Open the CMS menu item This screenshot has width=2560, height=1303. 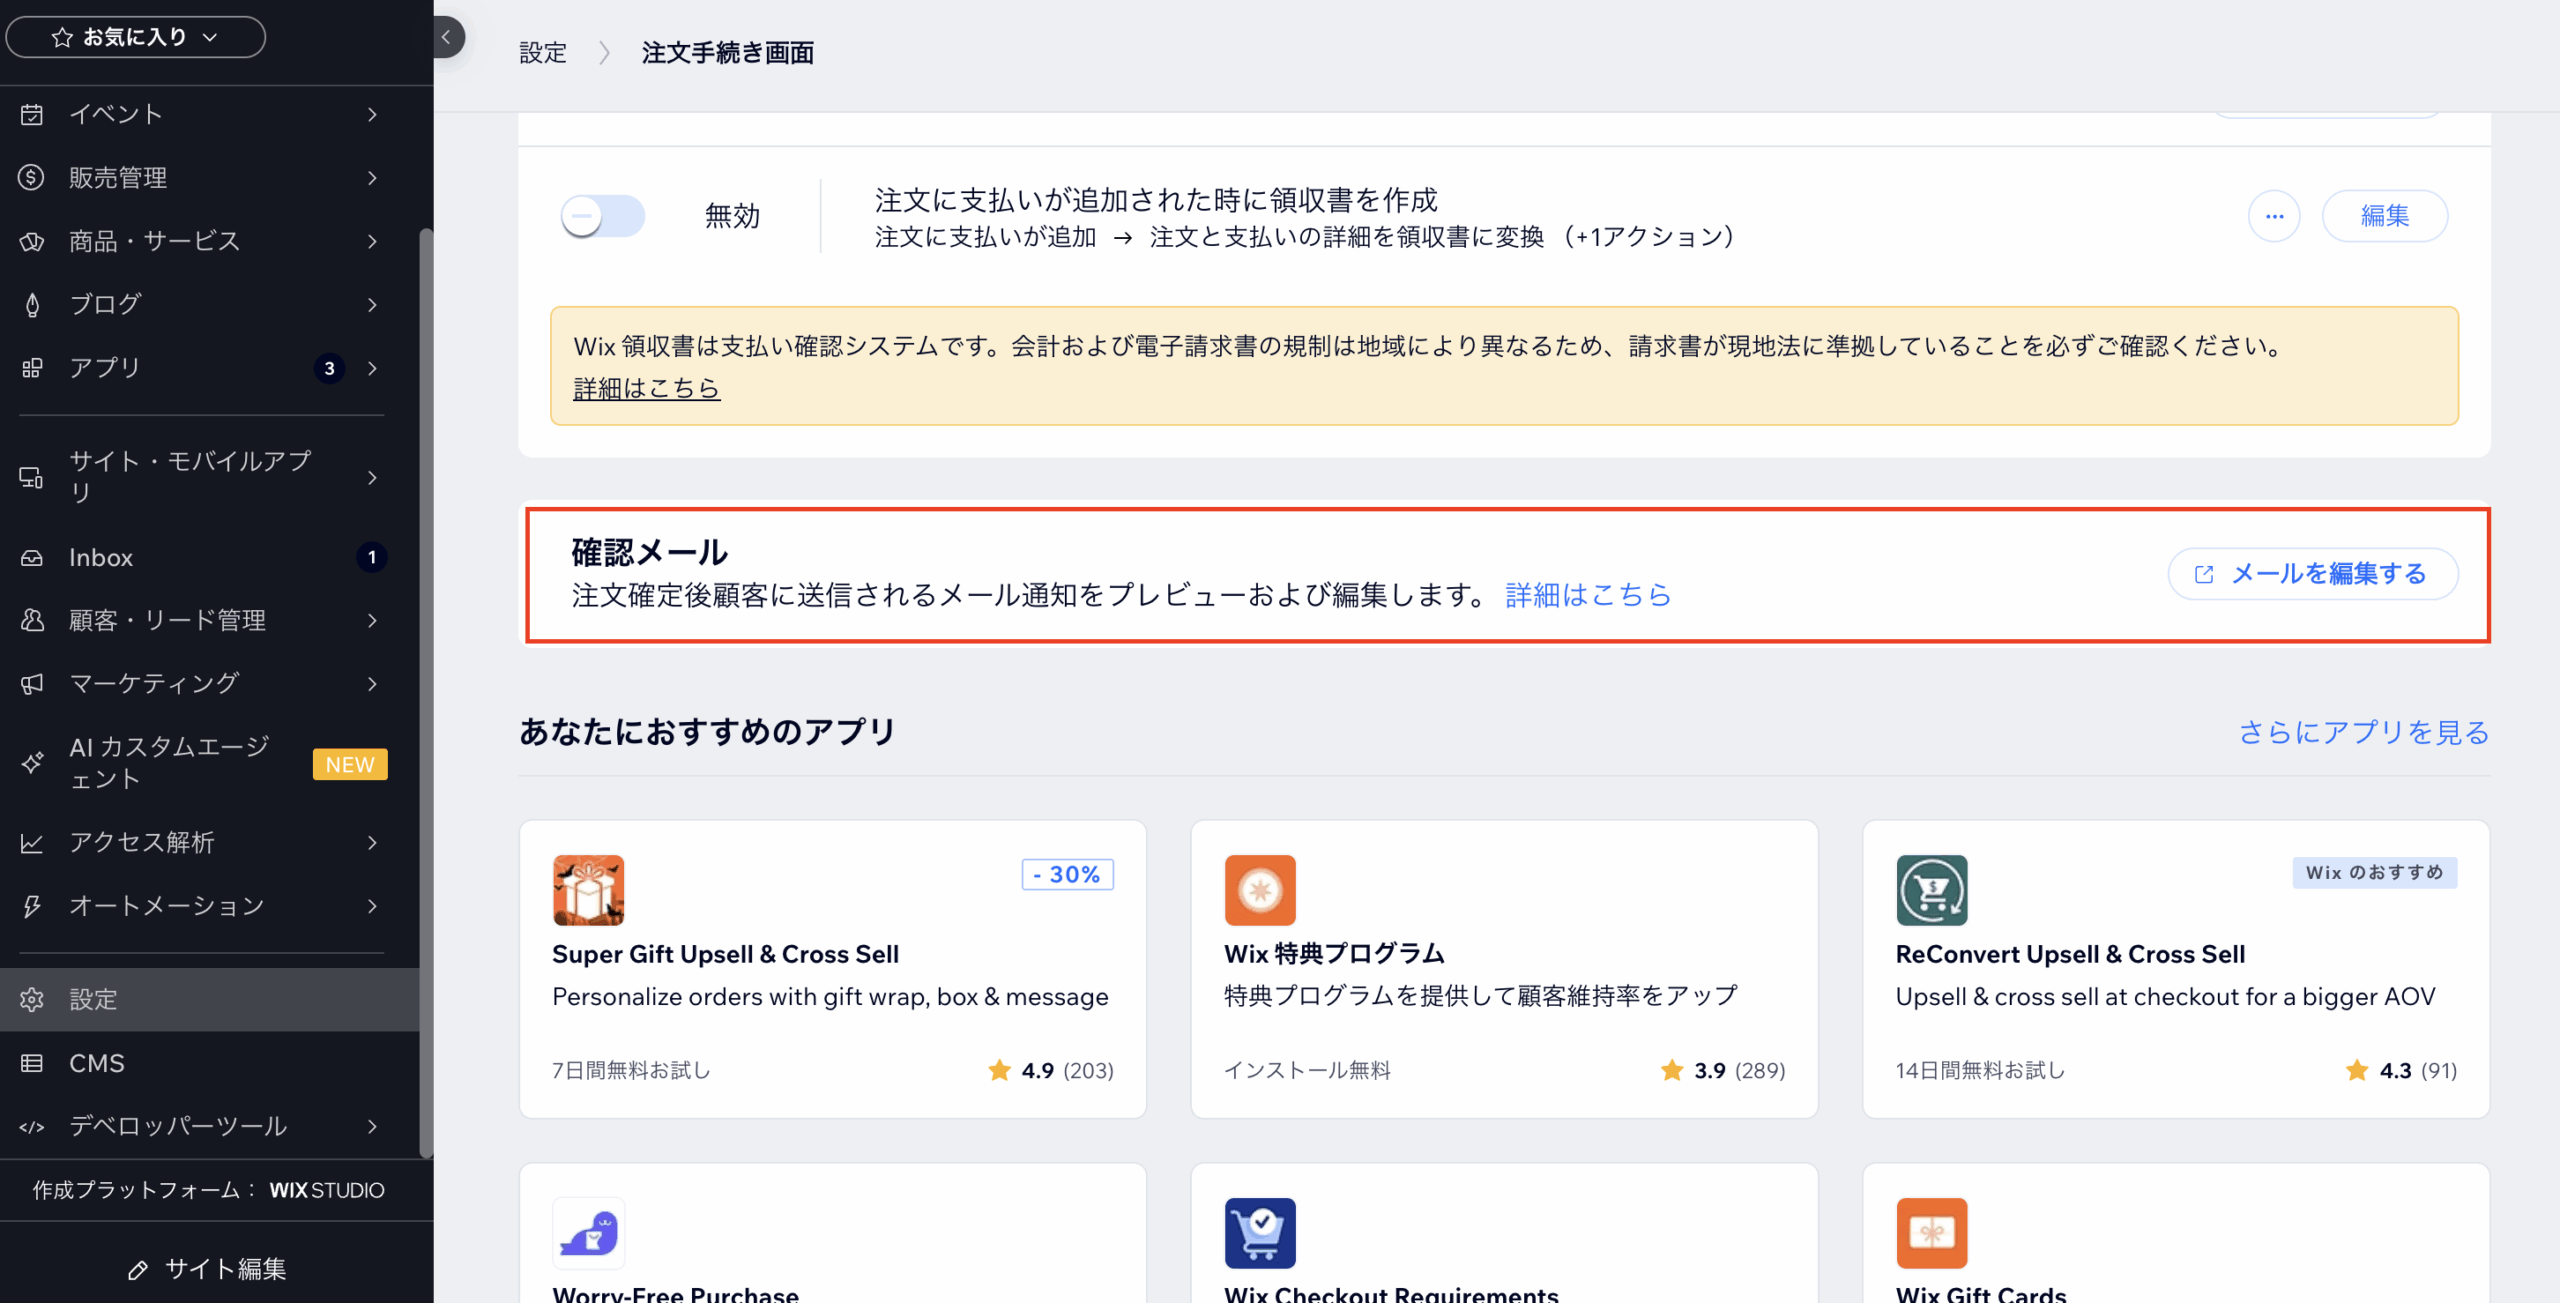[x=97, y=1063]
